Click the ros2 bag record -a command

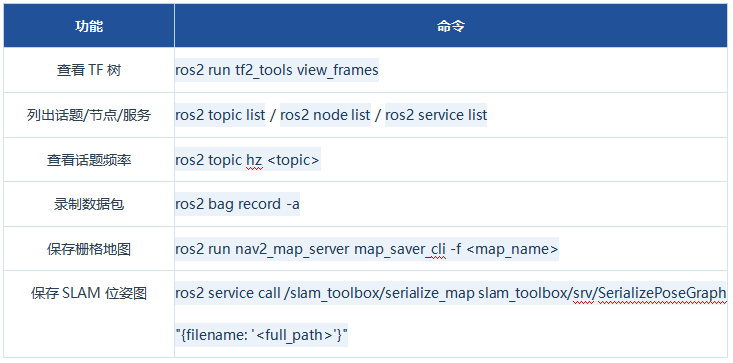pyautogui.click(x=237, y=205)
